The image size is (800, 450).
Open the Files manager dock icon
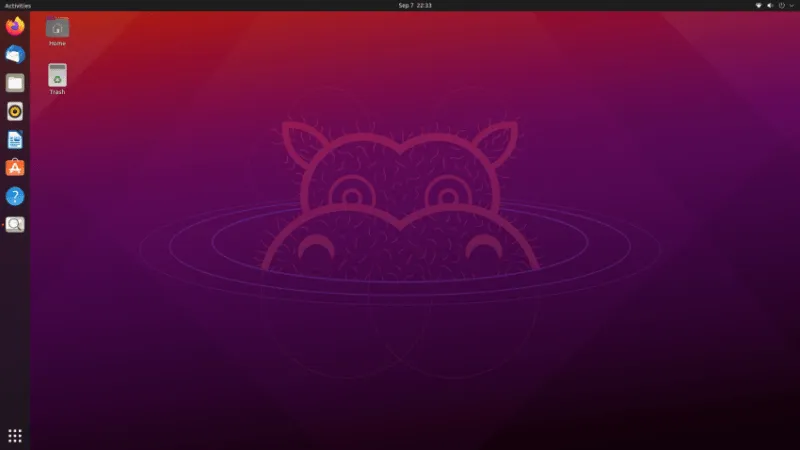[15, 83]
